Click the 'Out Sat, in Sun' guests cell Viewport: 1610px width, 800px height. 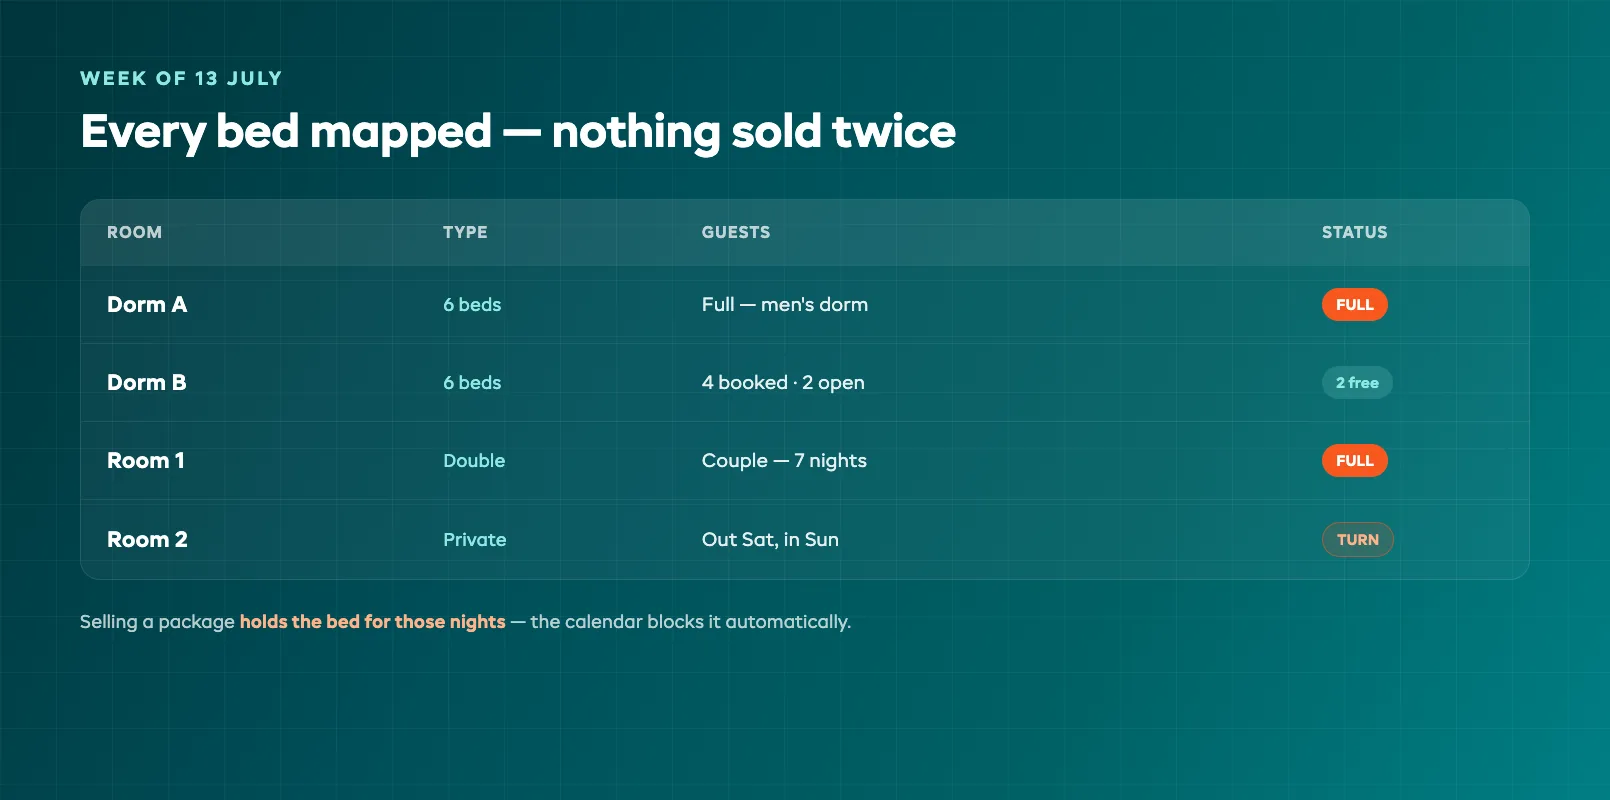click(770, 540)
